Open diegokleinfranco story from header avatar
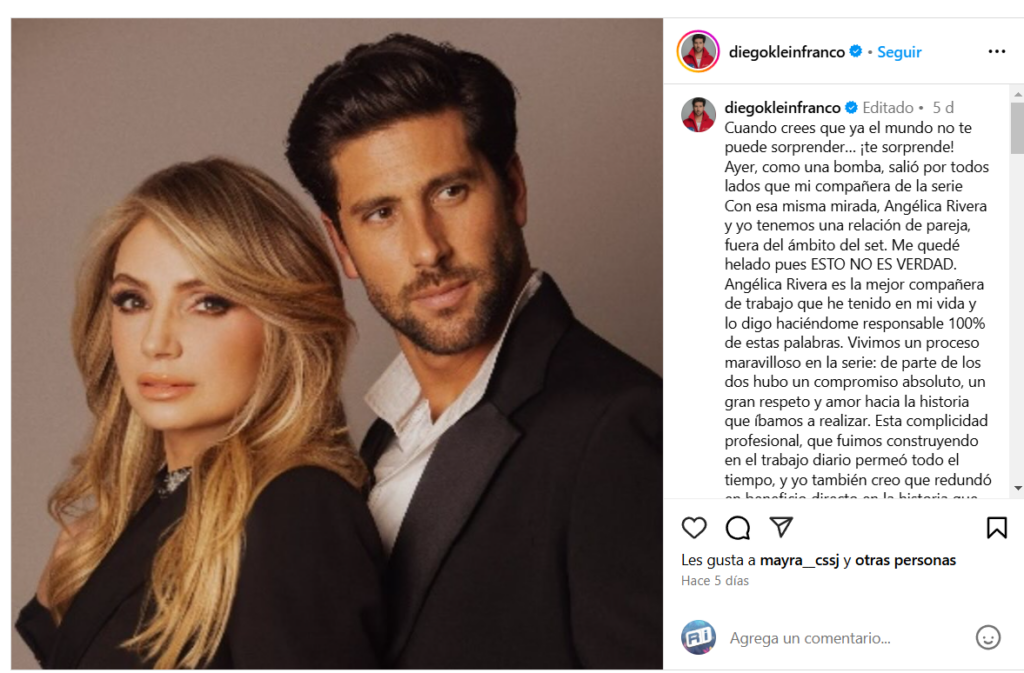This screenshot has width=1024, height=673. 698,51
